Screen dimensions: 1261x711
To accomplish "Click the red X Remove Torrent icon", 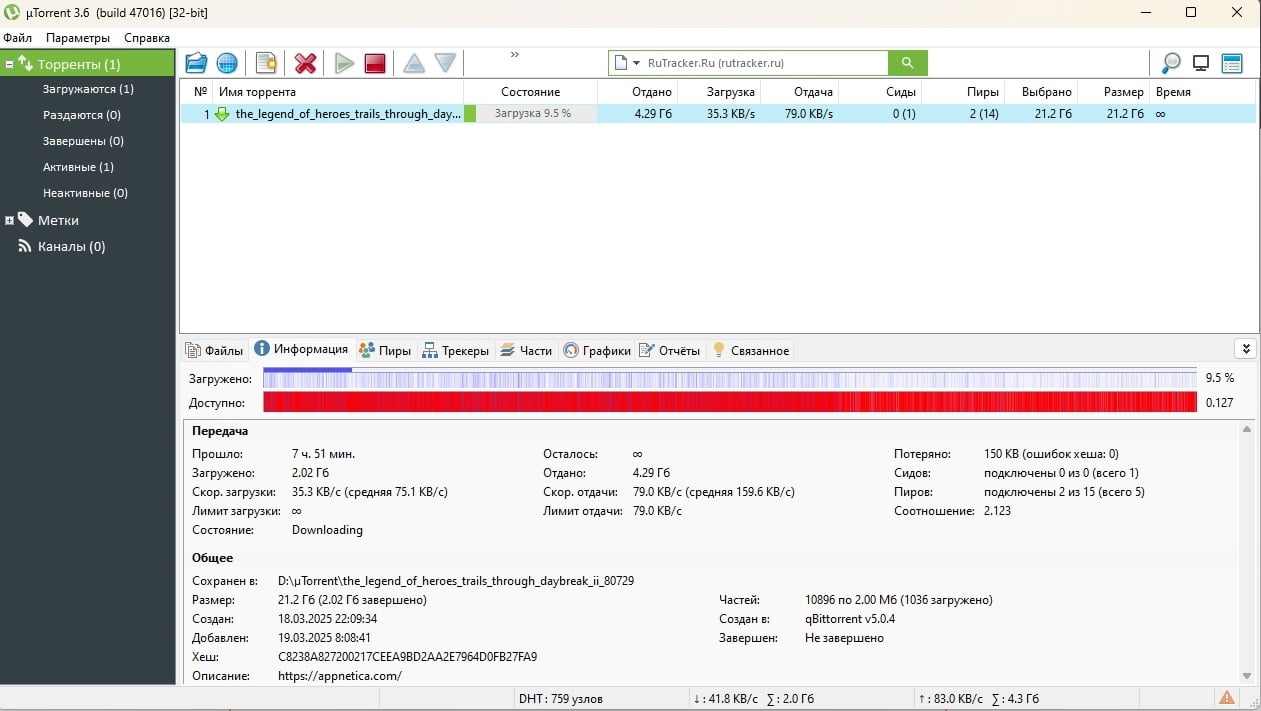I will click(305, 63).
